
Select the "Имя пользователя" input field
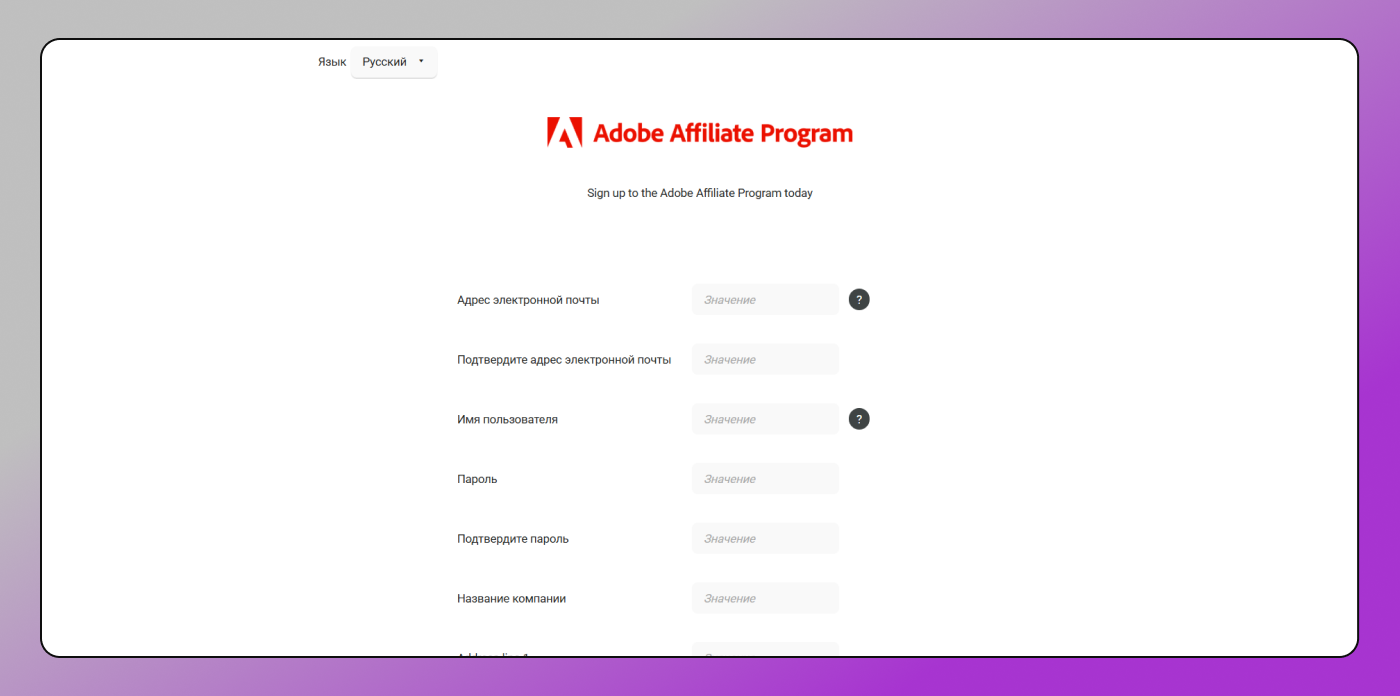tap(765, 418)
